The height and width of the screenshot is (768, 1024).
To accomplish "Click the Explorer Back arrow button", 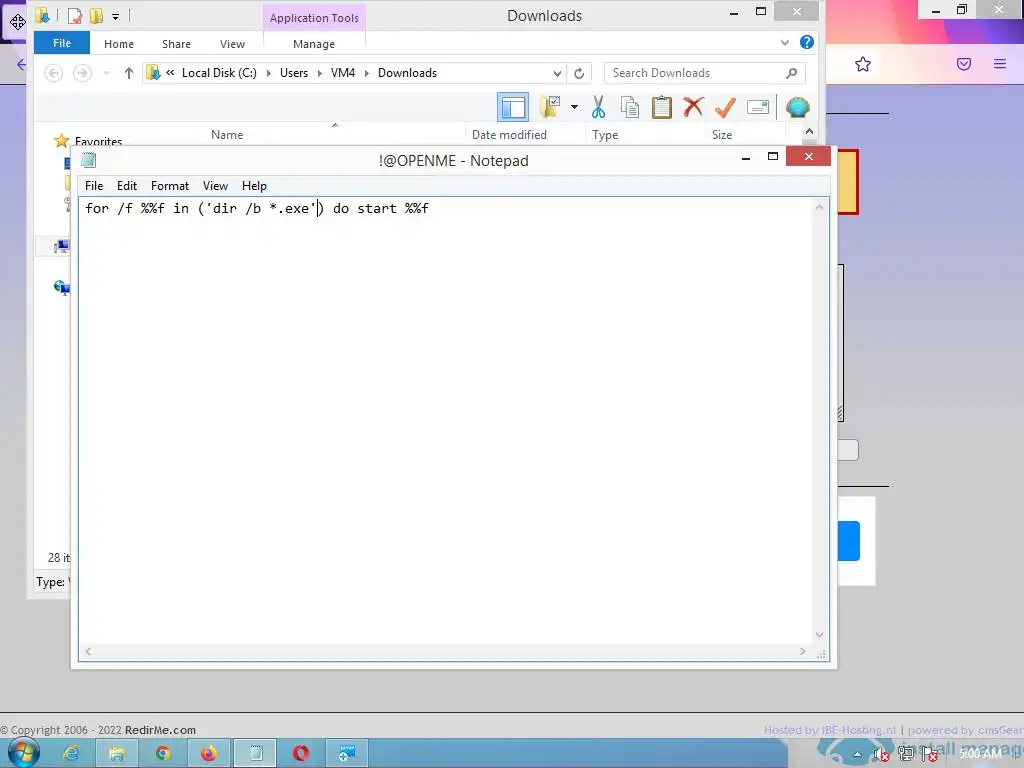I will pyautogui.click(x=54, y=73).
